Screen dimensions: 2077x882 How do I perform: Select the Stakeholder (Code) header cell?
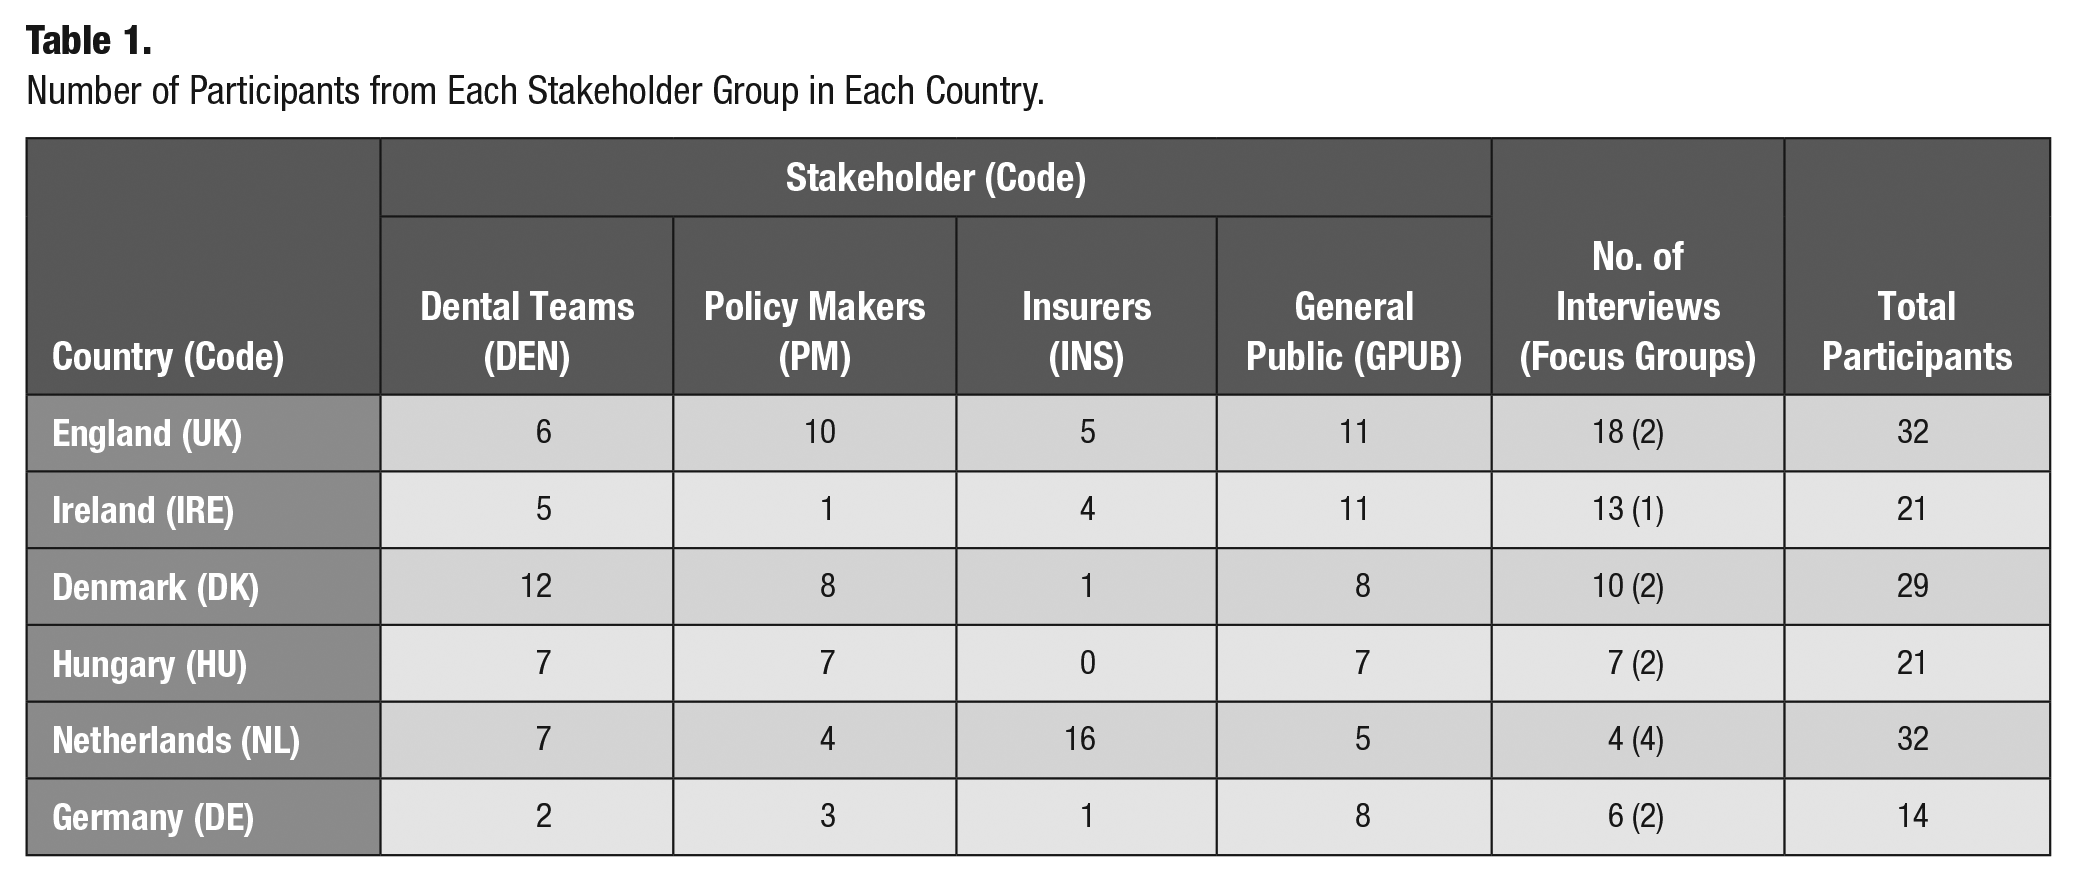coord(935,178)
